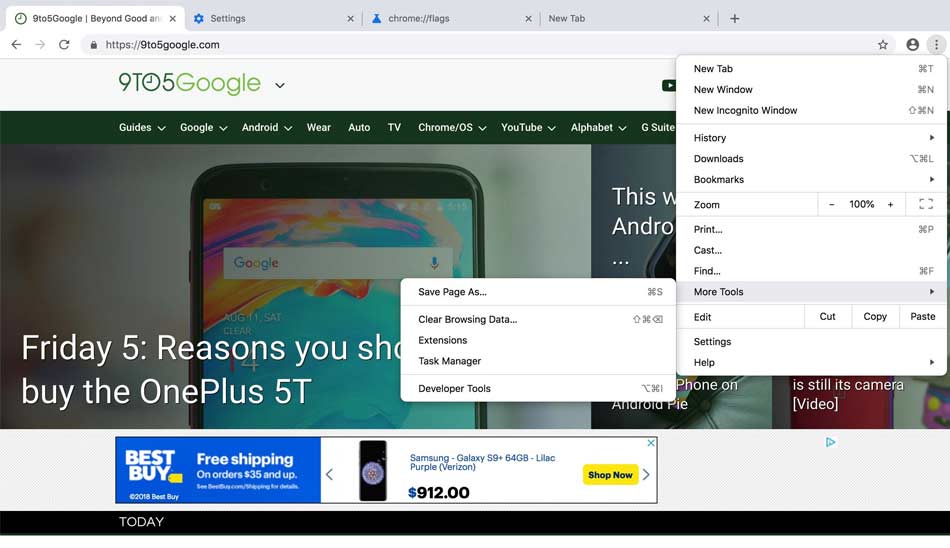Switch to the Settings tab
This screenshot has height=548, width=950.
click(273, 19)
